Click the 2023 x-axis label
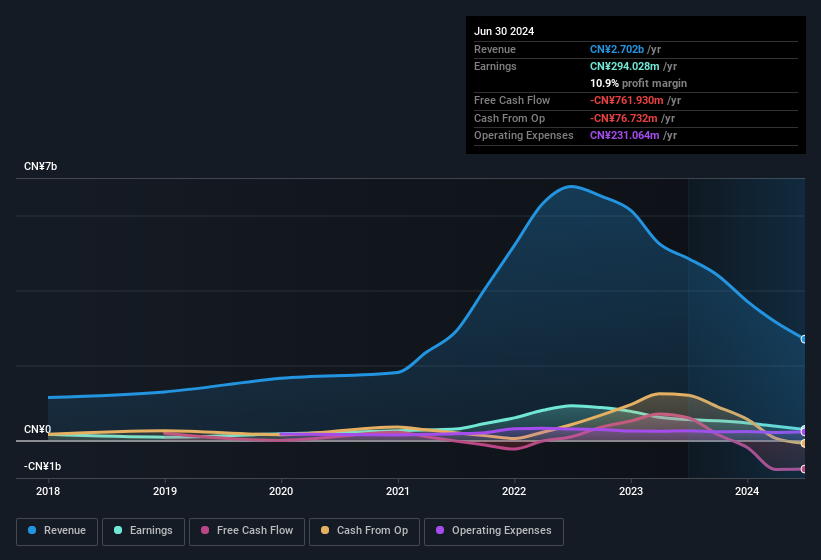Screen dimensions: 821x560 pyautogui.click(x=631, y=491)
